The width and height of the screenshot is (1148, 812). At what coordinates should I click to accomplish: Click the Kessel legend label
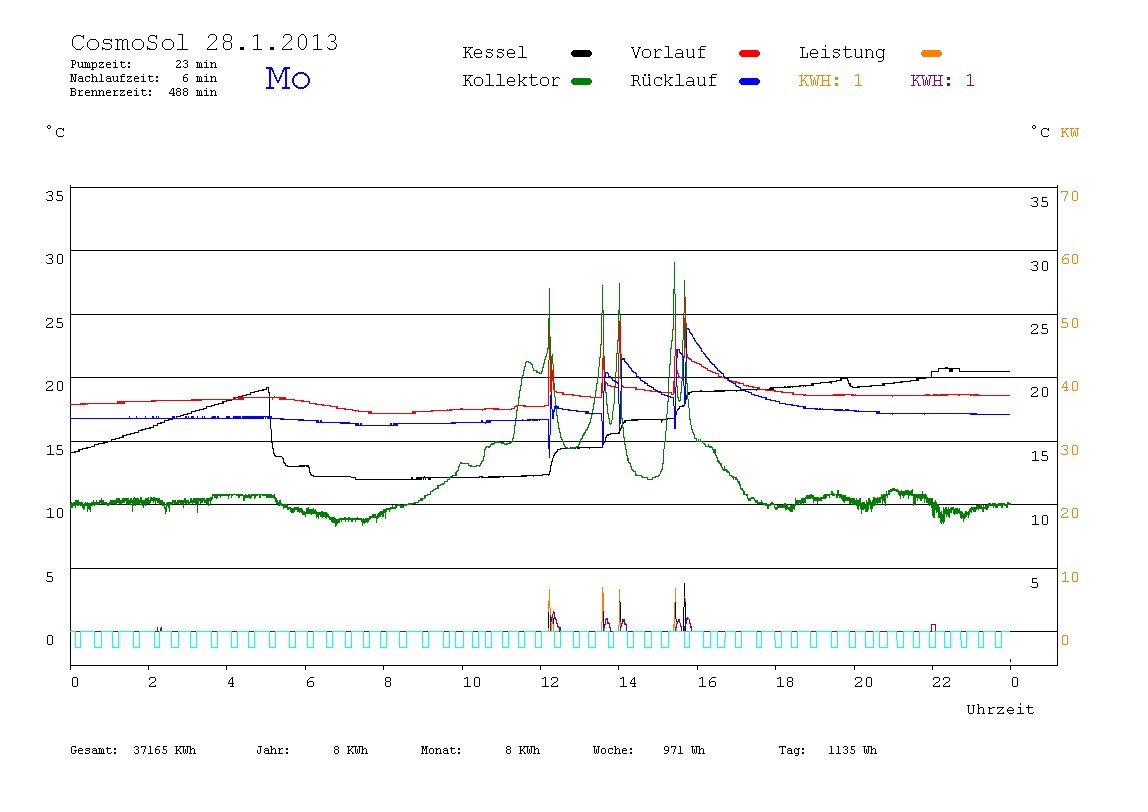494,53
